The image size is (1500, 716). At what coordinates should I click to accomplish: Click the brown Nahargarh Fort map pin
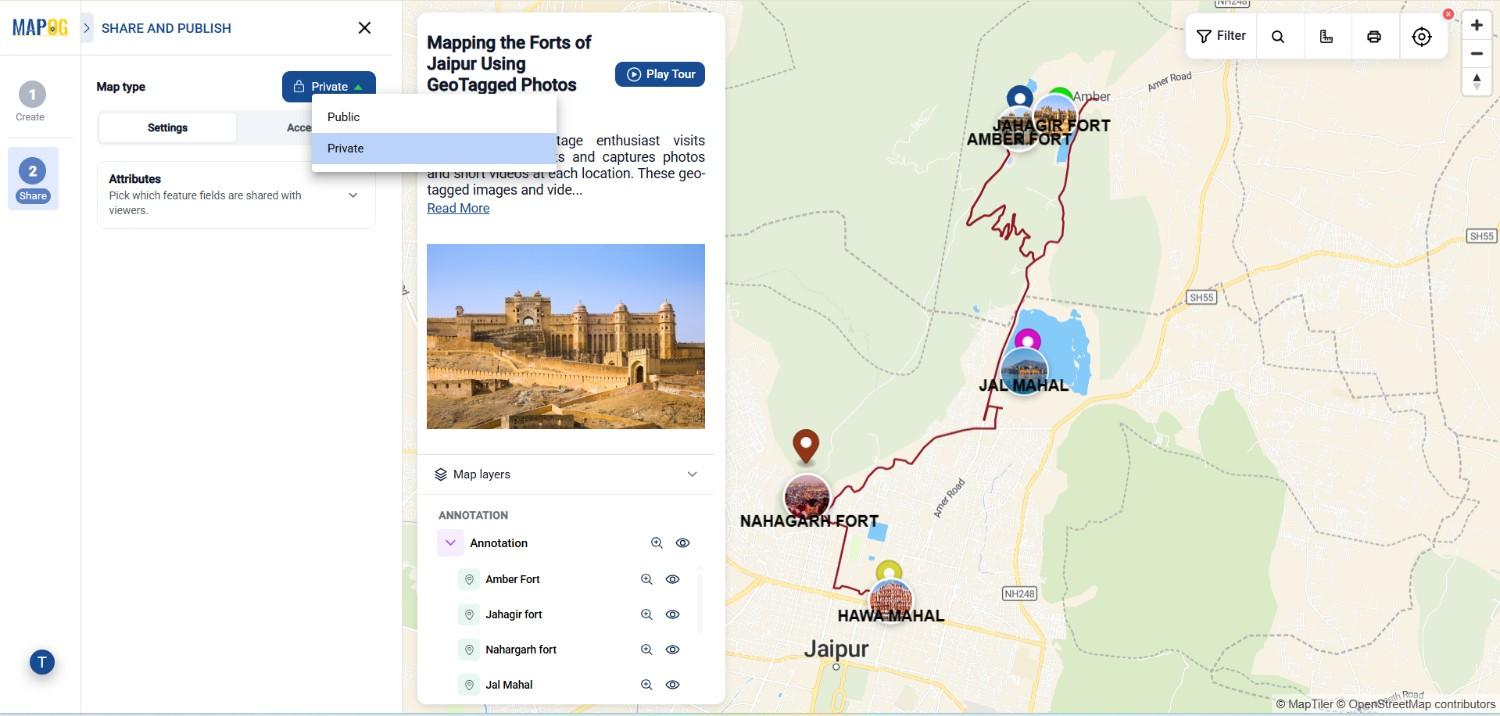[806, 446]
